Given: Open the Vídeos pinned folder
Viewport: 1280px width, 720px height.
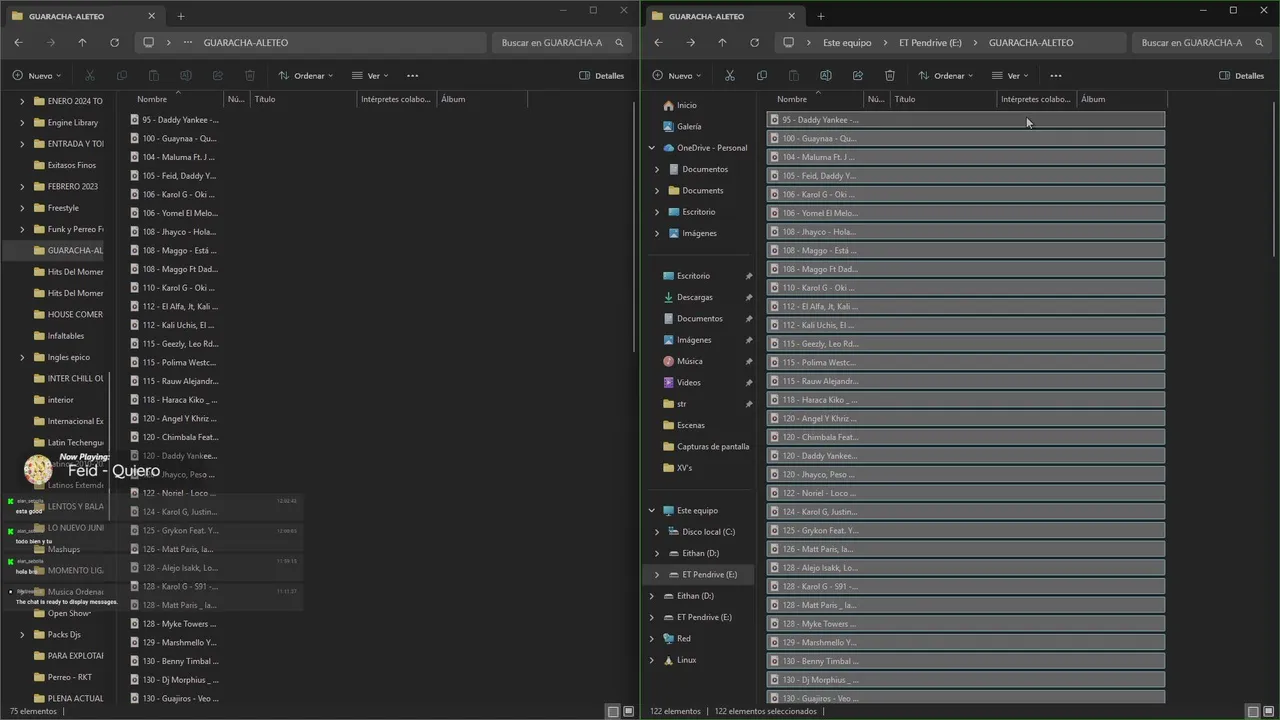Looking at the screenshot, I should pos(688,382).
